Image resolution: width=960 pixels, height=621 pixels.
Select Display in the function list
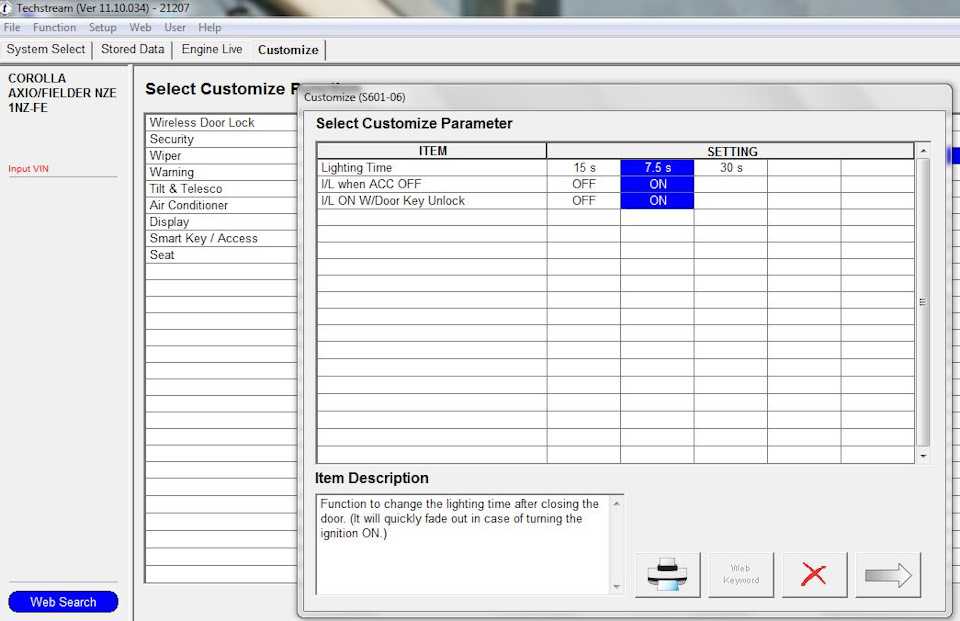pos(222,222)
